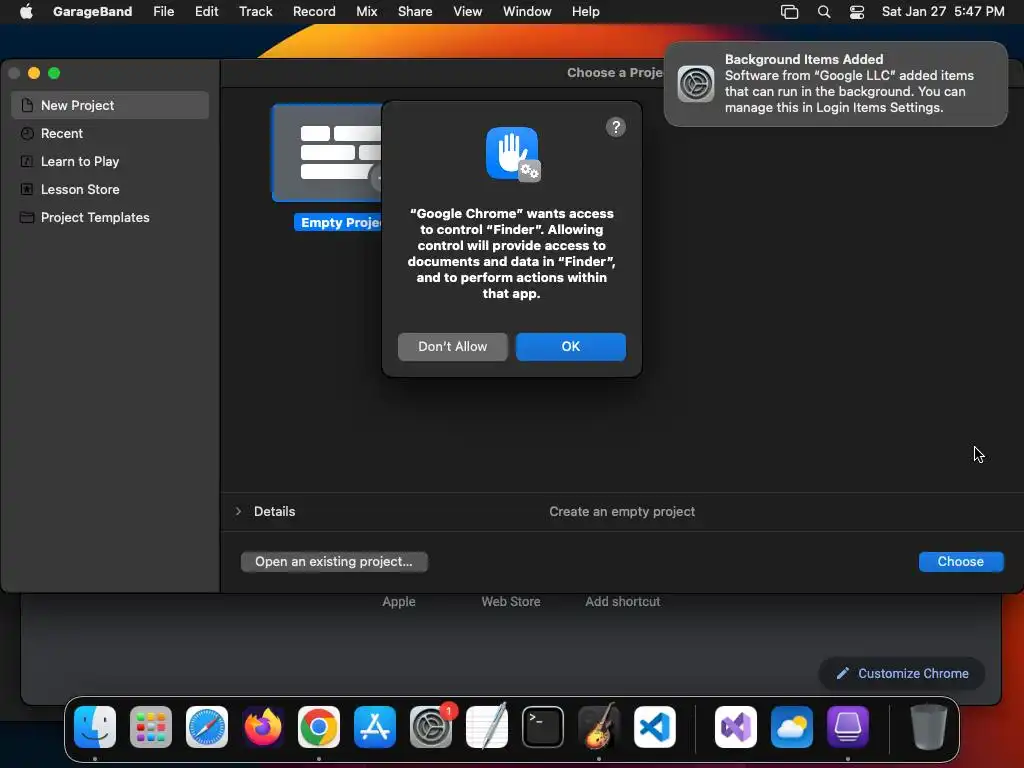Click the Web Store shortcut in Chrome

pos(511,601)
